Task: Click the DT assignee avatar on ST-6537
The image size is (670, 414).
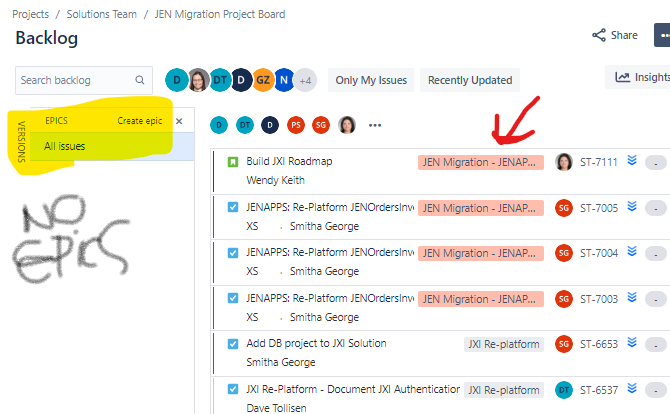Action: click(x=564, y=390)
